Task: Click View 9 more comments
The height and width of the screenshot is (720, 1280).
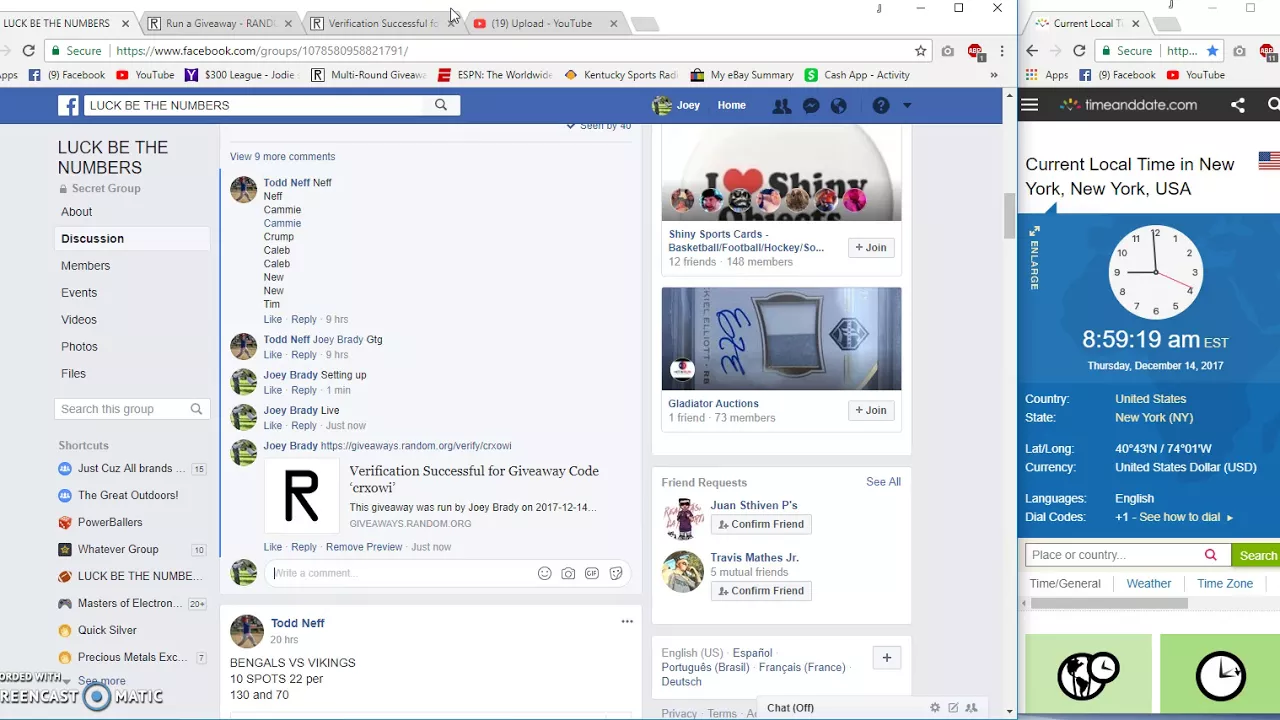Action: pyautogui.click(x=282, y=157)
